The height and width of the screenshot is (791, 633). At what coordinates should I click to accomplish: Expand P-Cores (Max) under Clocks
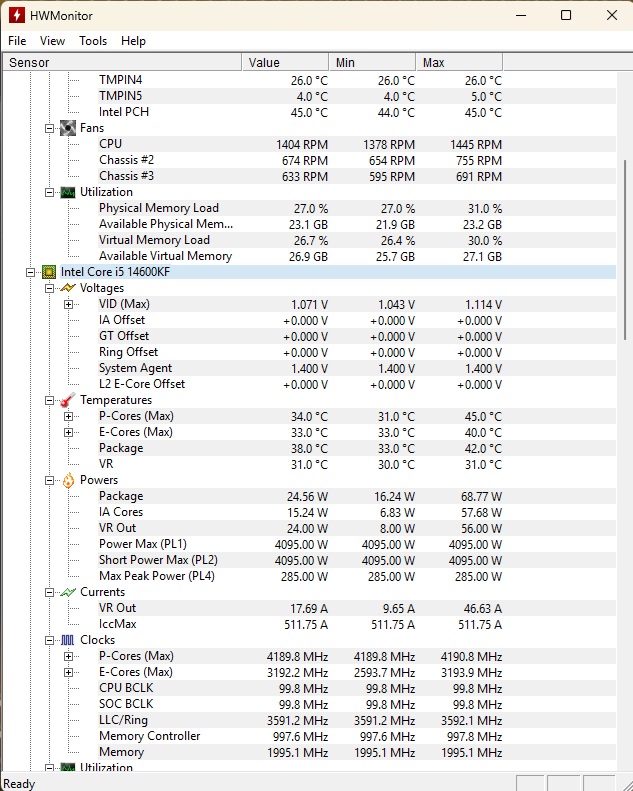coord(69,656)
